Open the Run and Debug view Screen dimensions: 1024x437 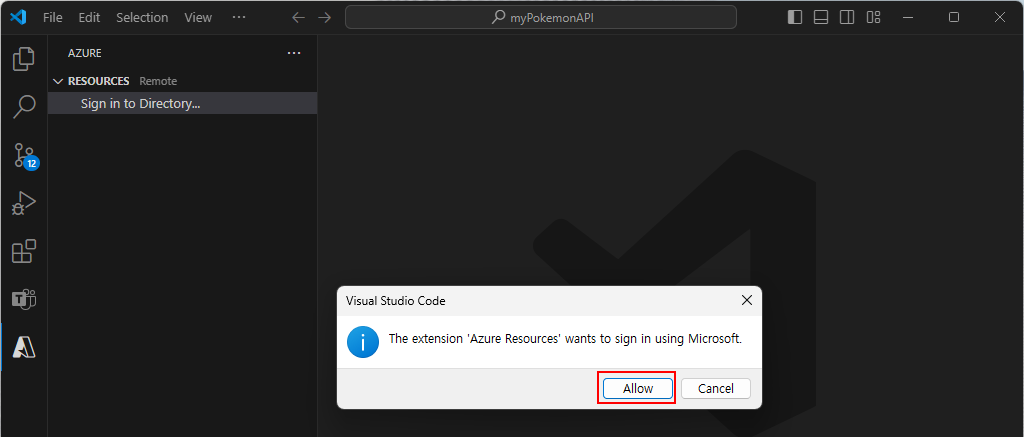(x=24, y=203)
